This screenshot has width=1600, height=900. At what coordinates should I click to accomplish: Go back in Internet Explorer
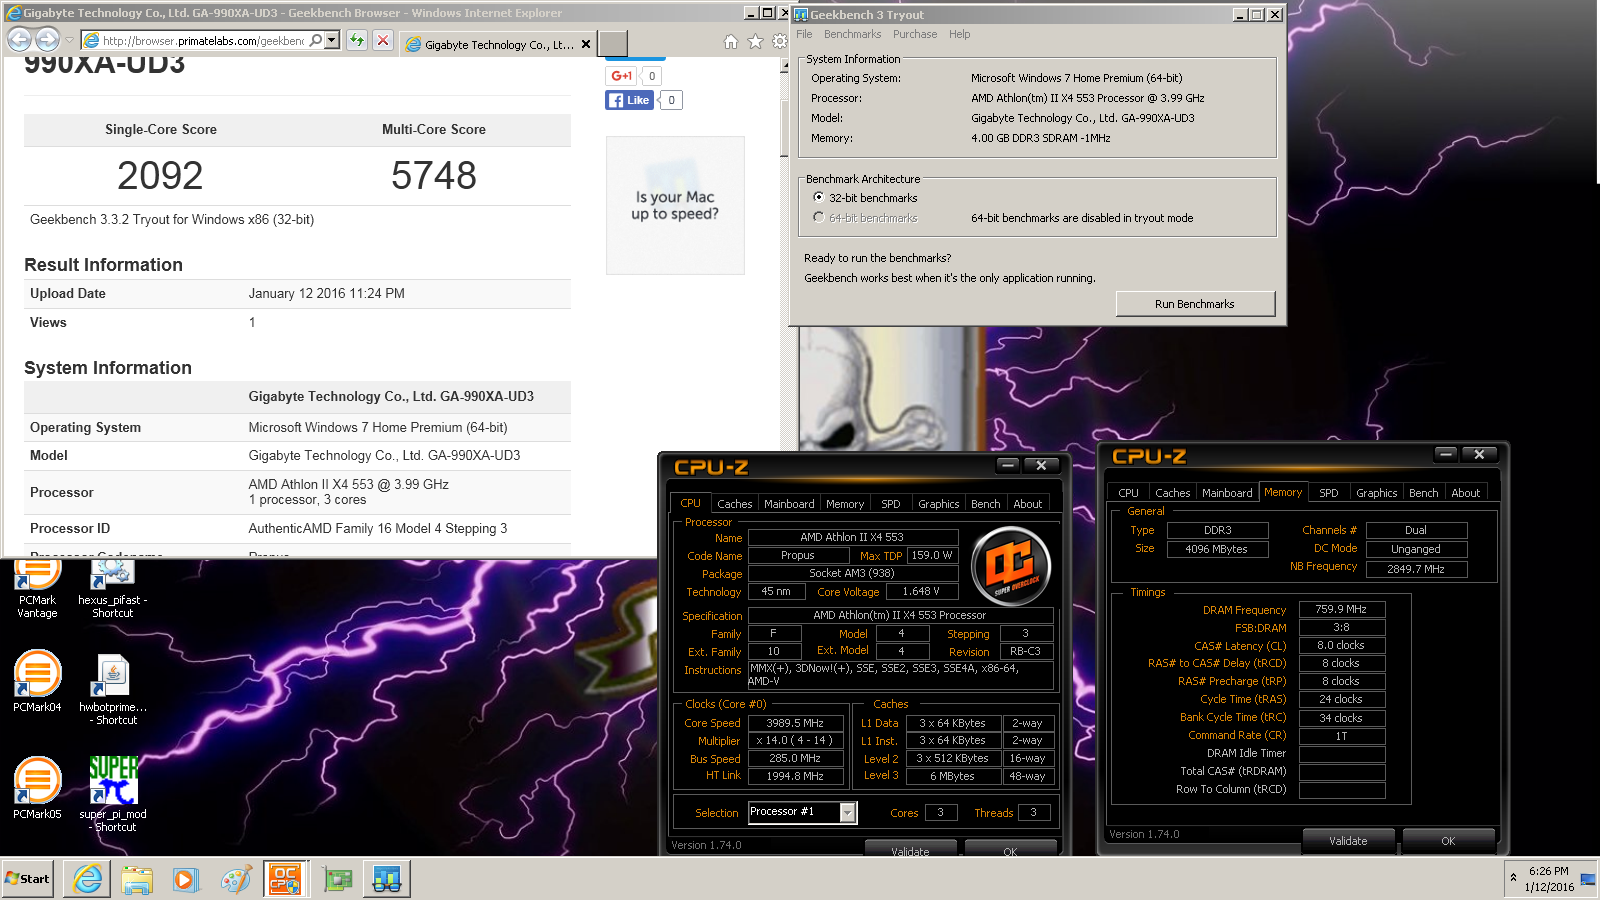coord(19,40)
